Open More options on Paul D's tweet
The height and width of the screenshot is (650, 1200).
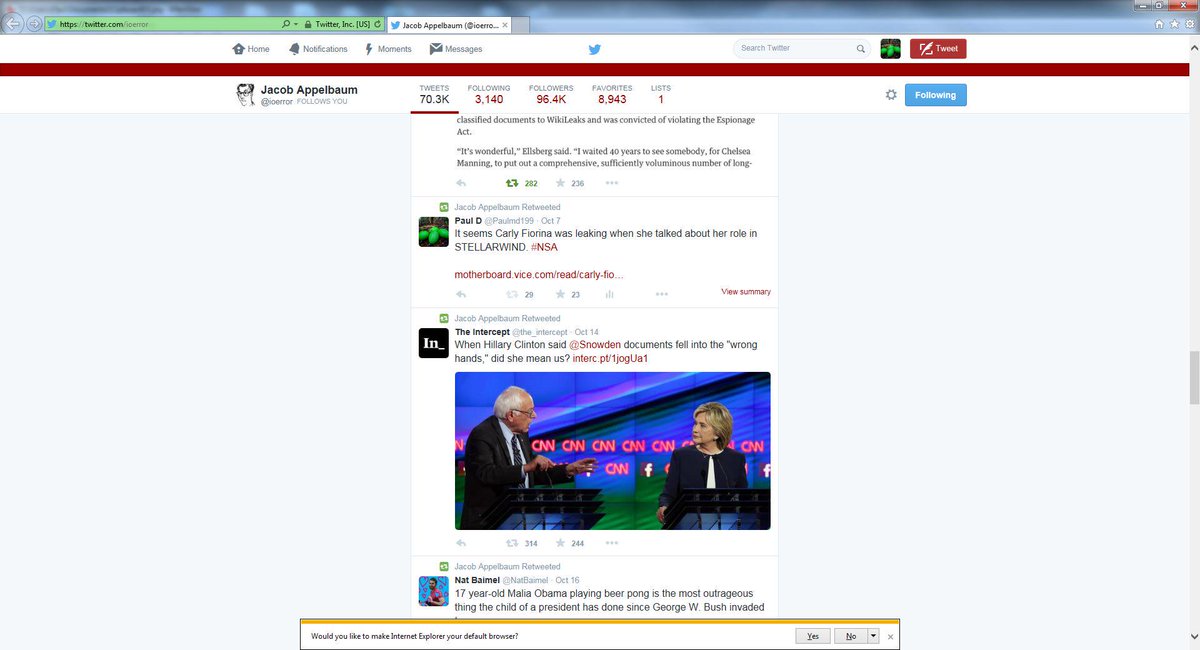(661, 294)
